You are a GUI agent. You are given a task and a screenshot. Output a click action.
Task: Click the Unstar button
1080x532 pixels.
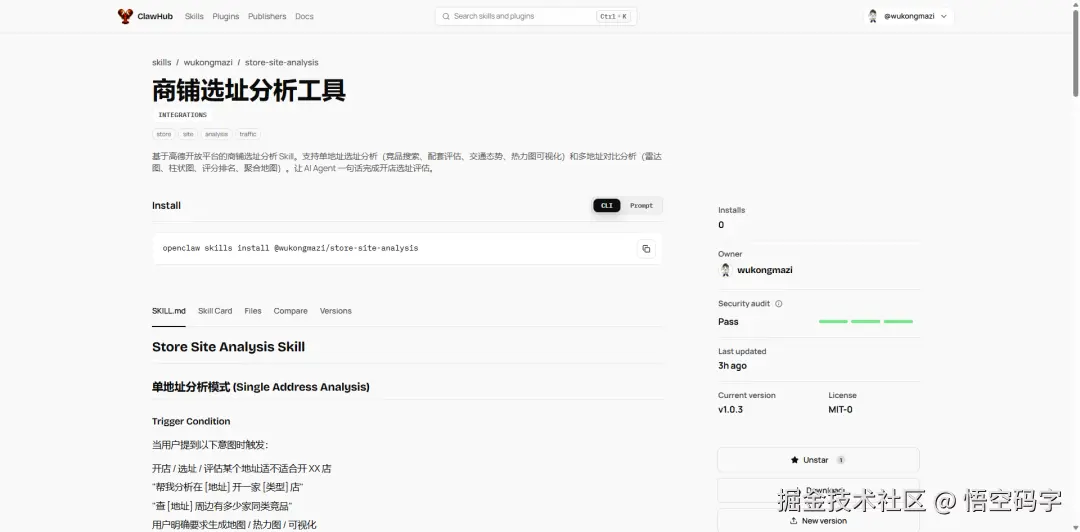pyautogui.click(x=818, y=460)
